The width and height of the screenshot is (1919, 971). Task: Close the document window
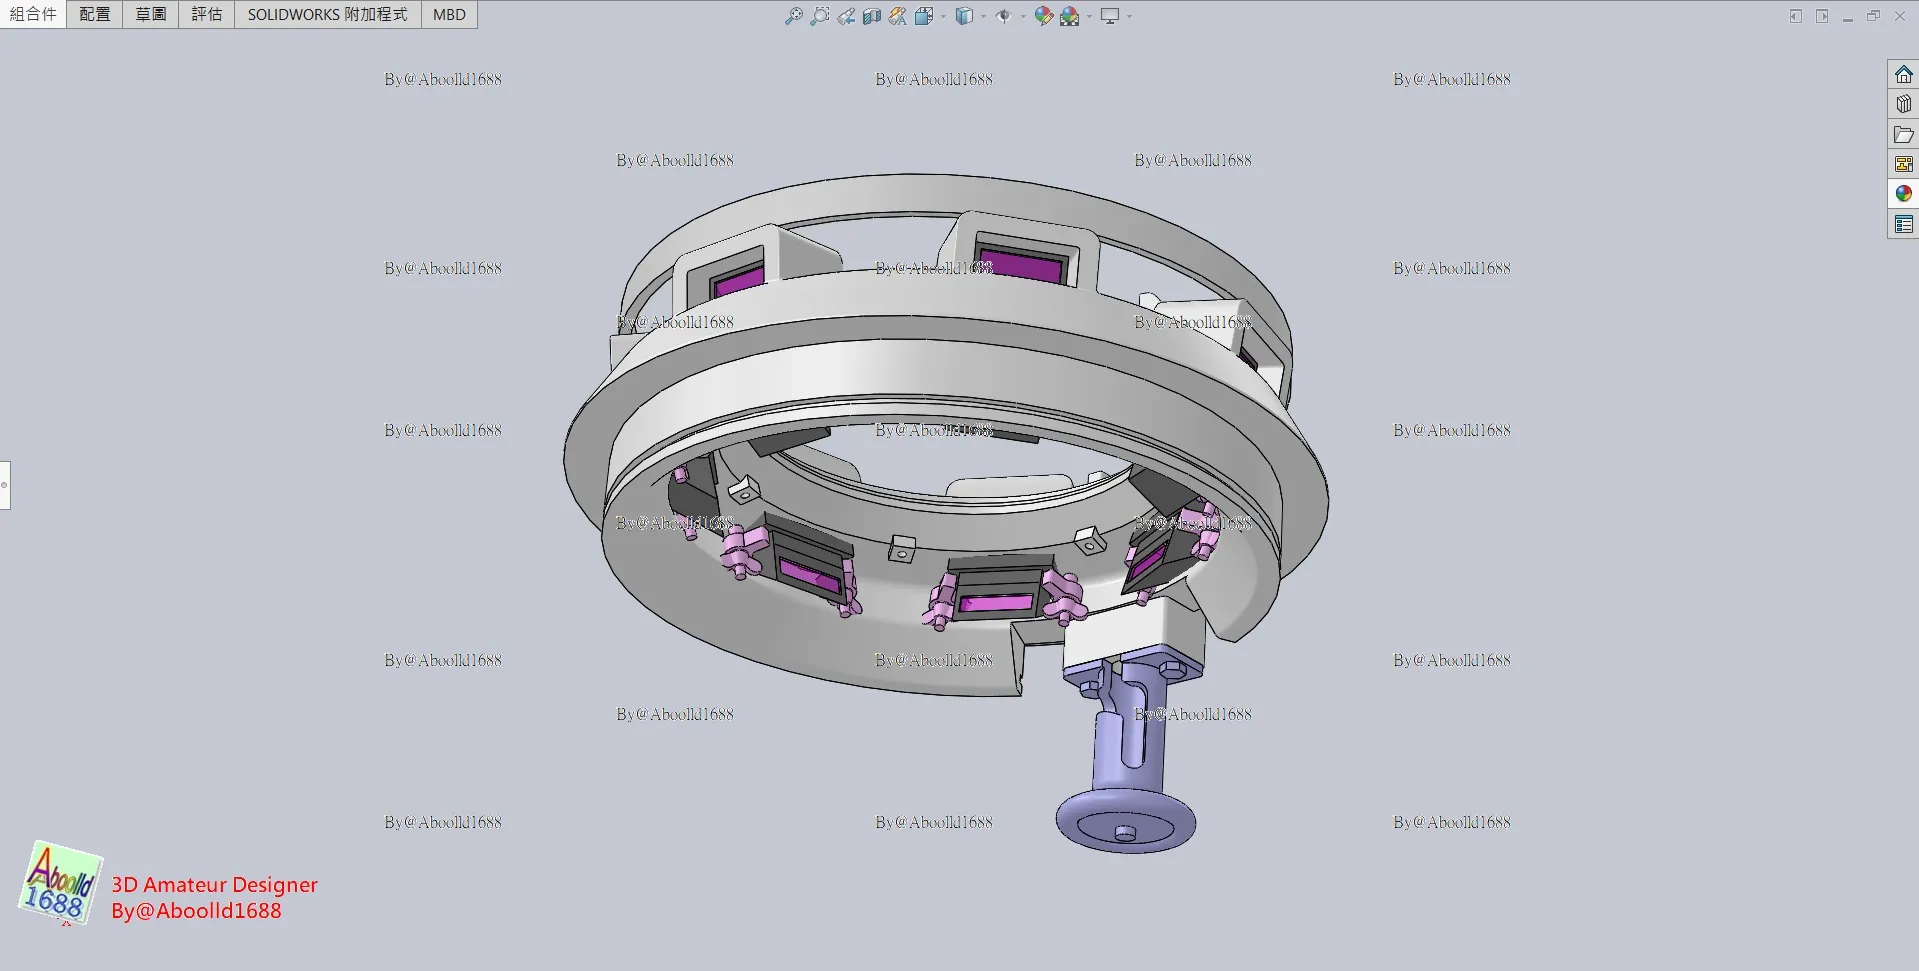tap(1900, 16)
